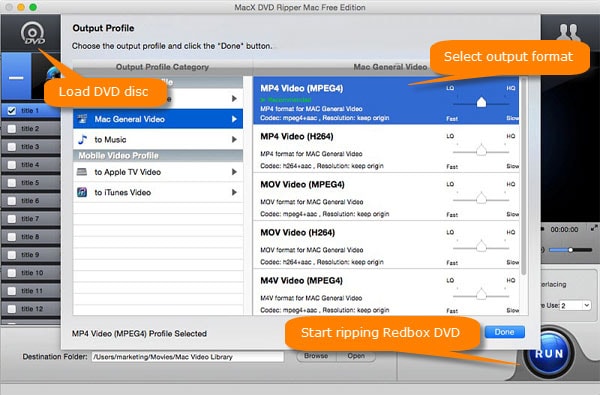Click the profile list vertical scrollbar
Image resolution: width=600 pixels, height=395 pixels.
coord(523,176)
